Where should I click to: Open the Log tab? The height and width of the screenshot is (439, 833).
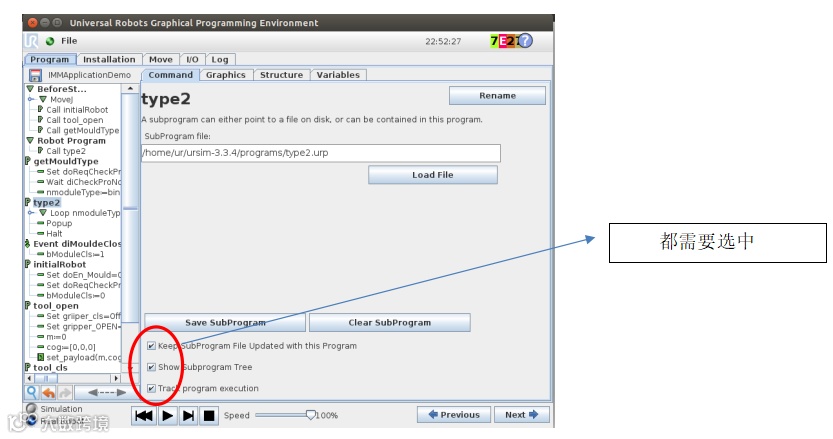219,60
